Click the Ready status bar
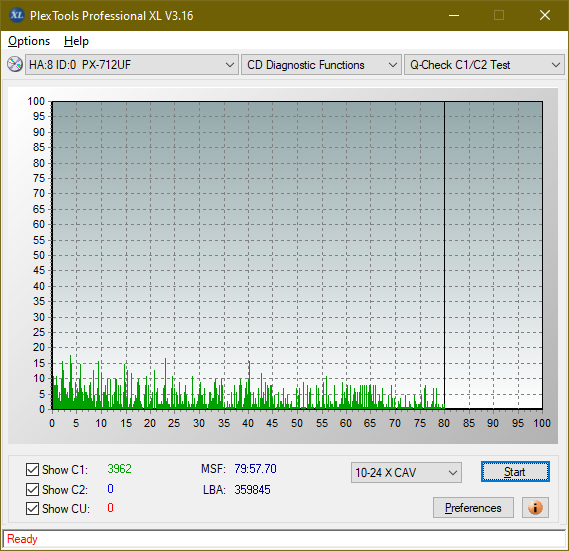 (x=284, y=539)
